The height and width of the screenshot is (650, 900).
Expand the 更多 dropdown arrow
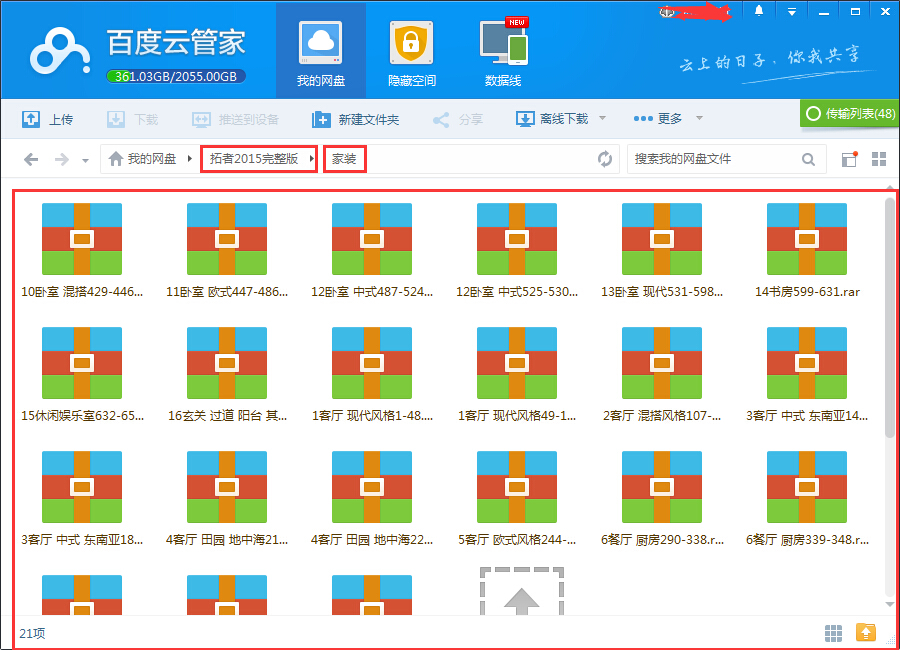pos(699,118)
